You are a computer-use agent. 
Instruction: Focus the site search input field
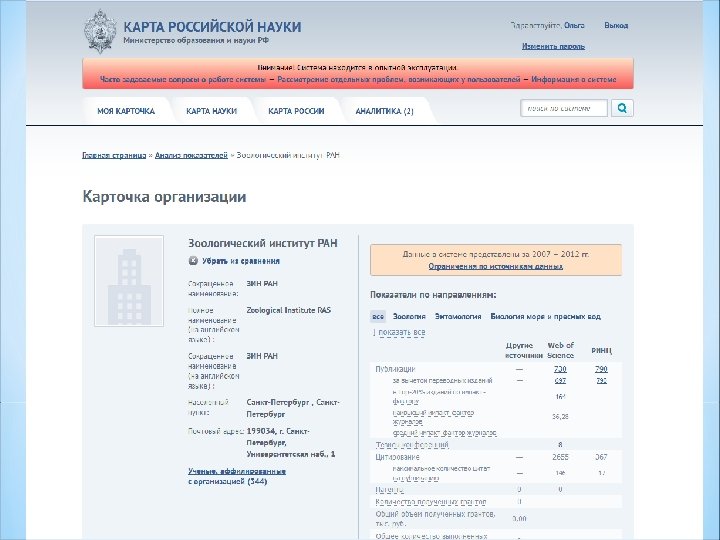pyautogui.click(x=564, y=108)
